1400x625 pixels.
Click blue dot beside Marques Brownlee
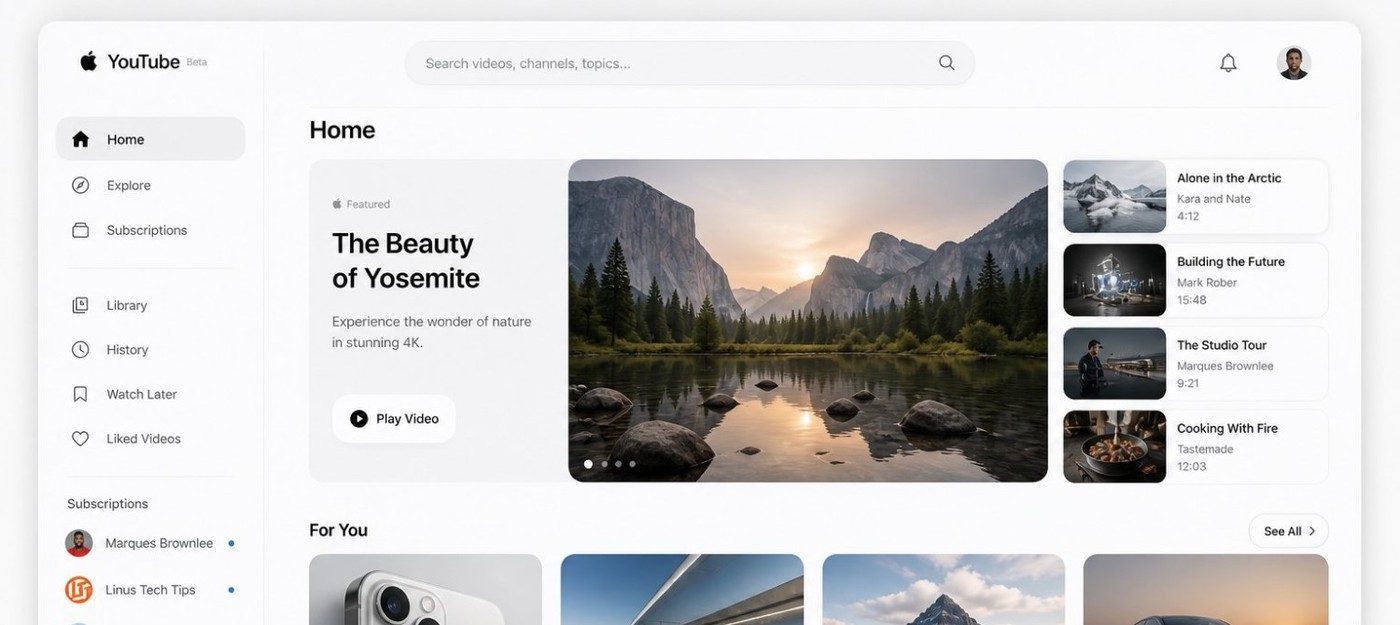pos(231,543)
